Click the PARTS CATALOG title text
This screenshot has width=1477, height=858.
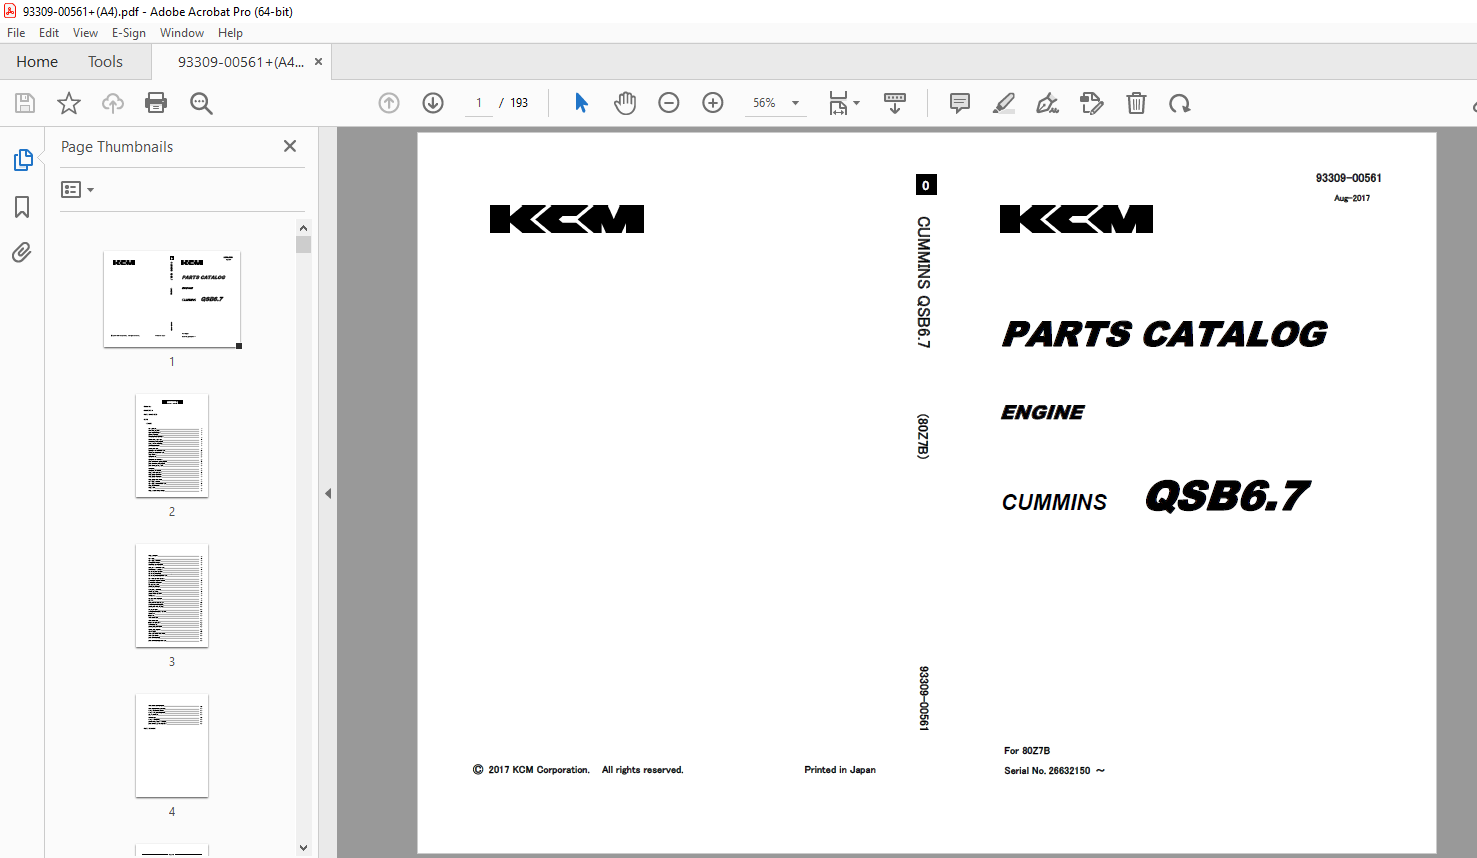coord(1165,334)
